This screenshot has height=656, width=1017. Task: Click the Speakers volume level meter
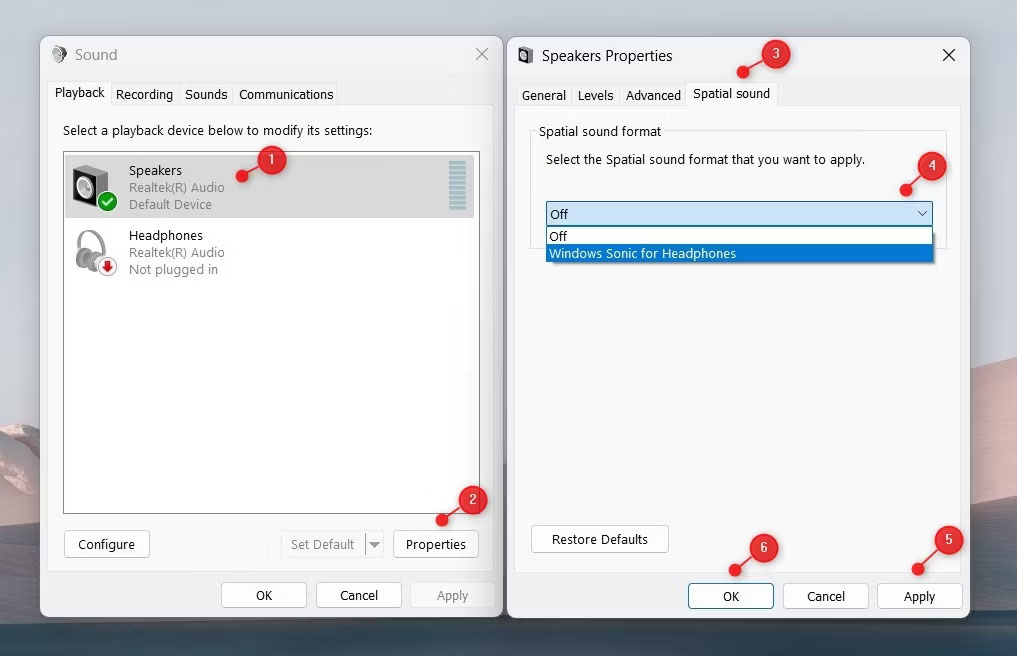[458, 186]
